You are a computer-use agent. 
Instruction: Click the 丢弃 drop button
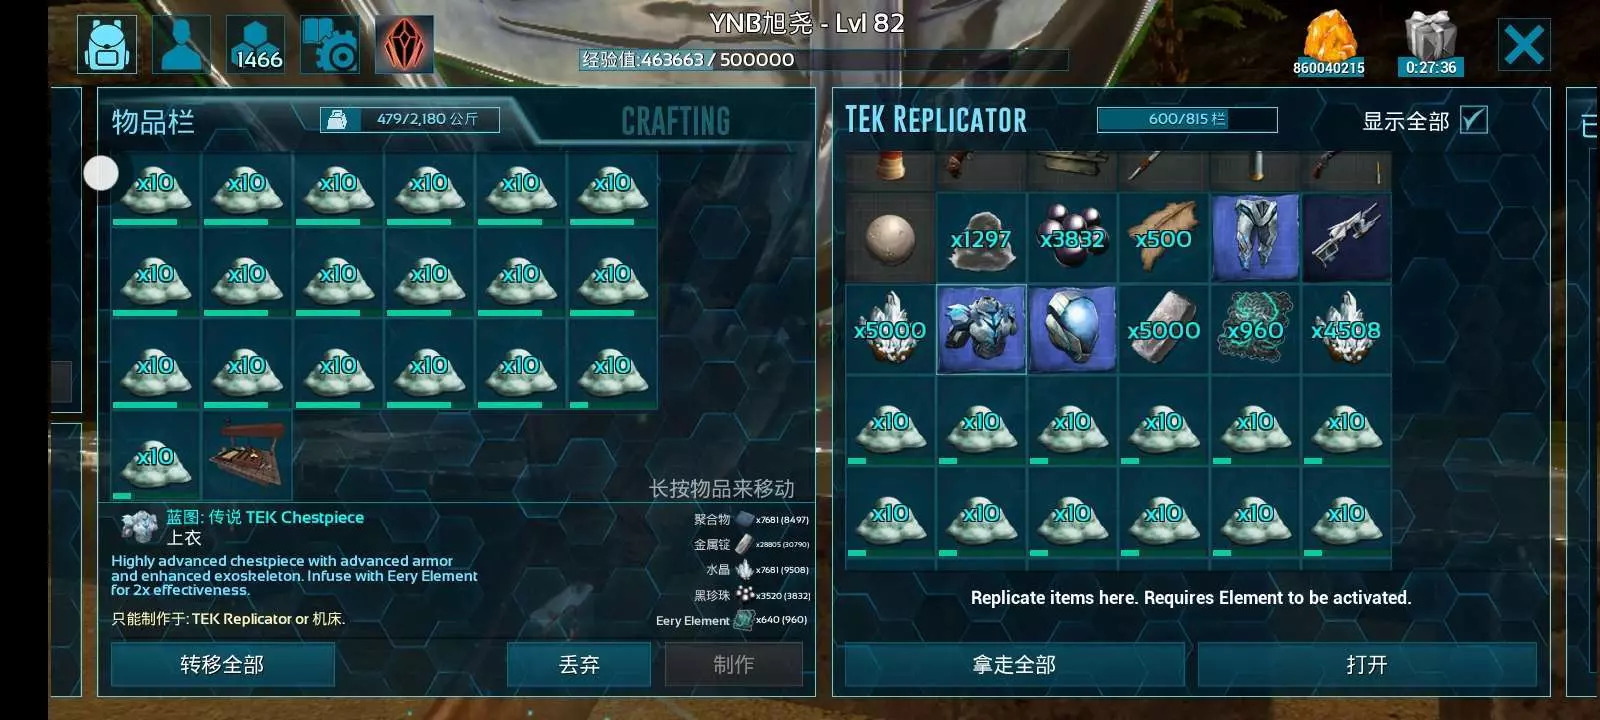click(x=579, y=664)
